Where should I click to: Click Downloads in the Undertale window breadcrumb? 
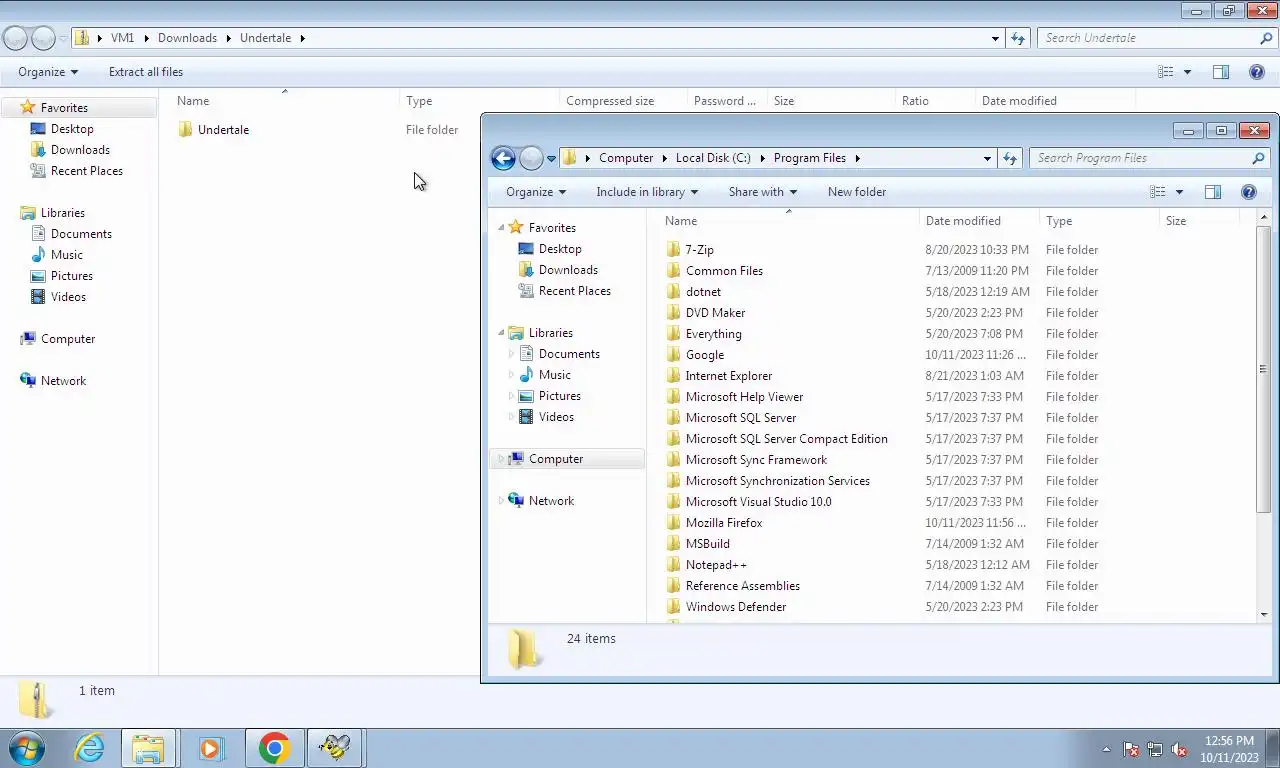[187, 38]
